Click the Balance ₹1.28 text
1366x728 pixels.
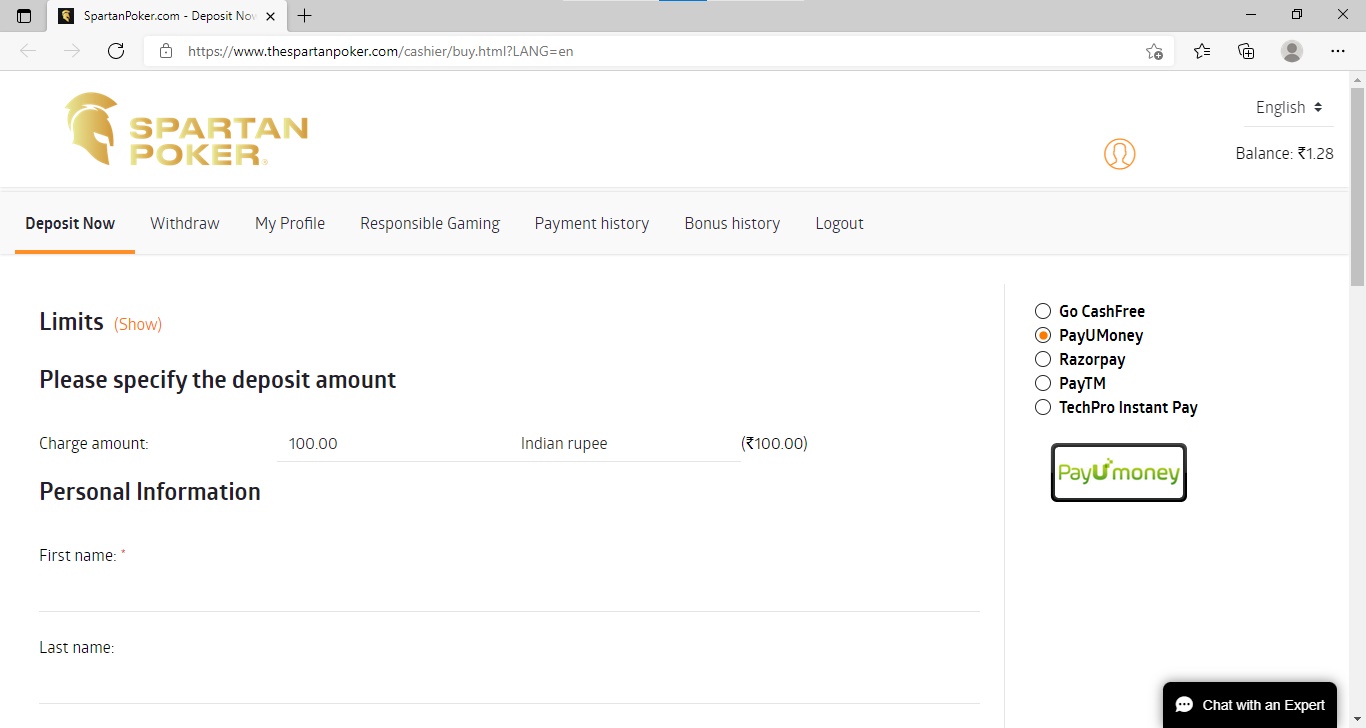(1284, 153)
